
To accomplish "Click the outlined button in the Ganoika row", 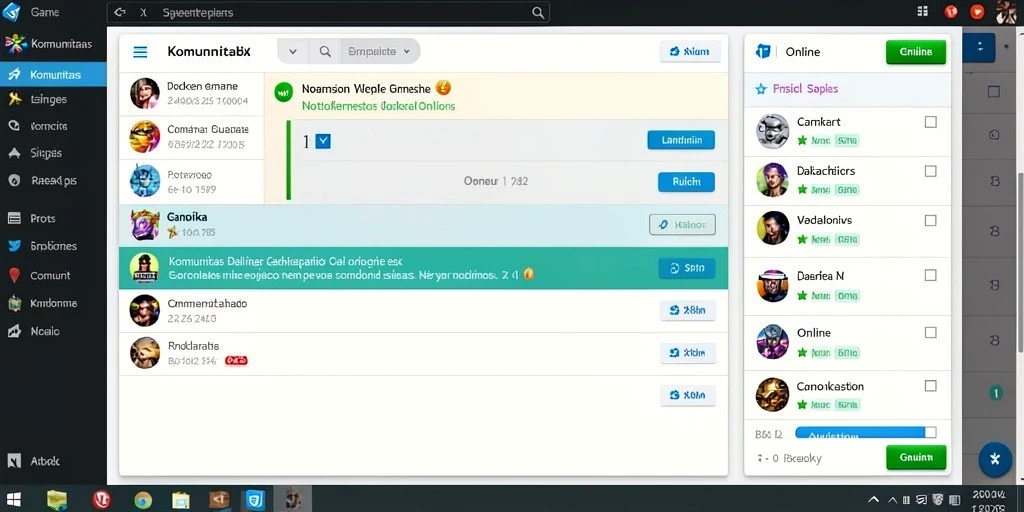I will (x=682, y=225).
